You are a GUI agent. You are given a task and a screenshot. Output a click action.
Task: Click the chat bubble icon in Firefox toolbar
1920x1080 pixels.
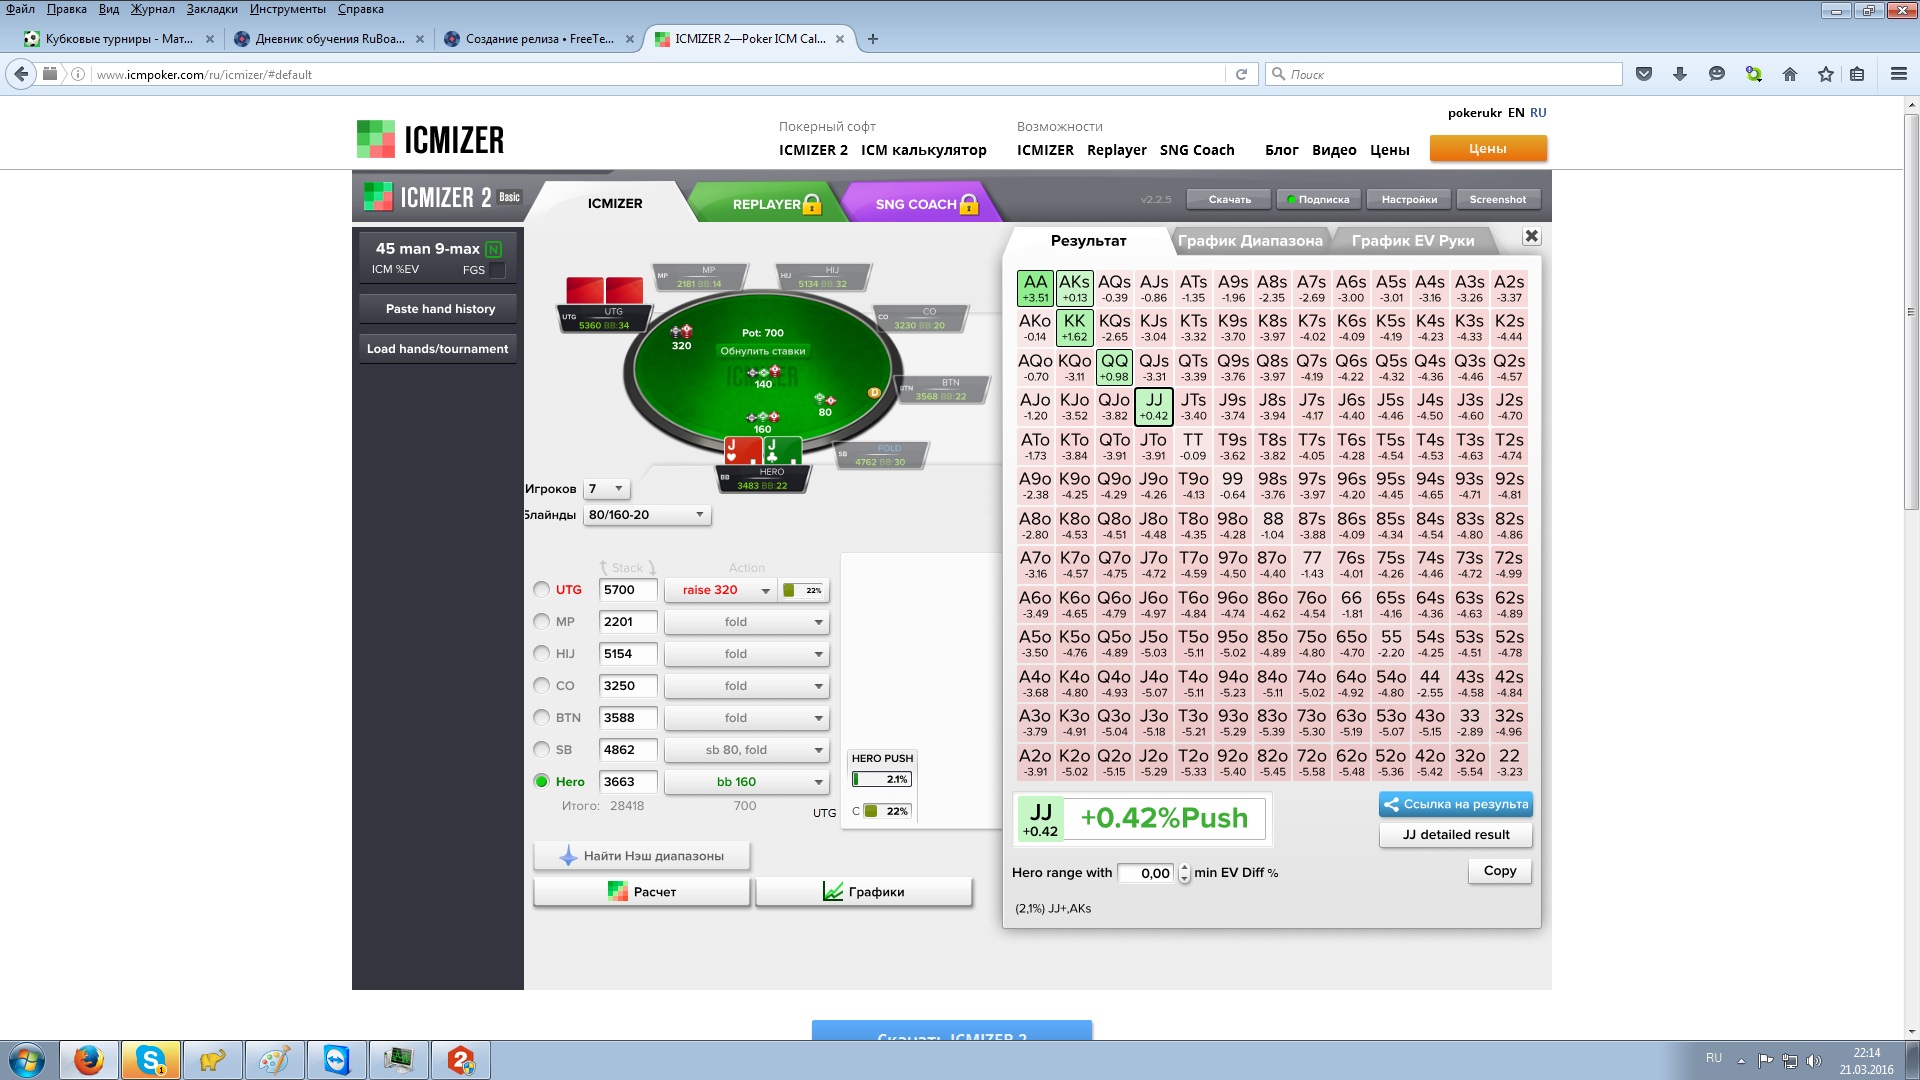(1717, 74)
